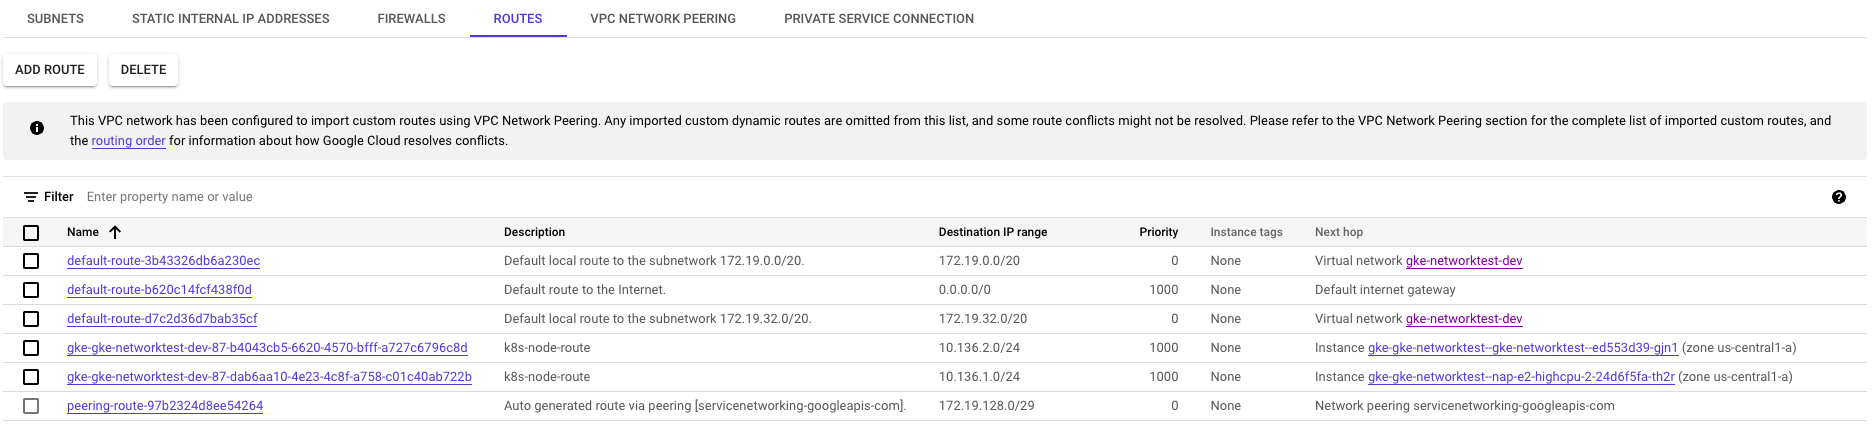1873x430 pixels.
Task: Switch to the Subnets tab
Action: point(55,18)
